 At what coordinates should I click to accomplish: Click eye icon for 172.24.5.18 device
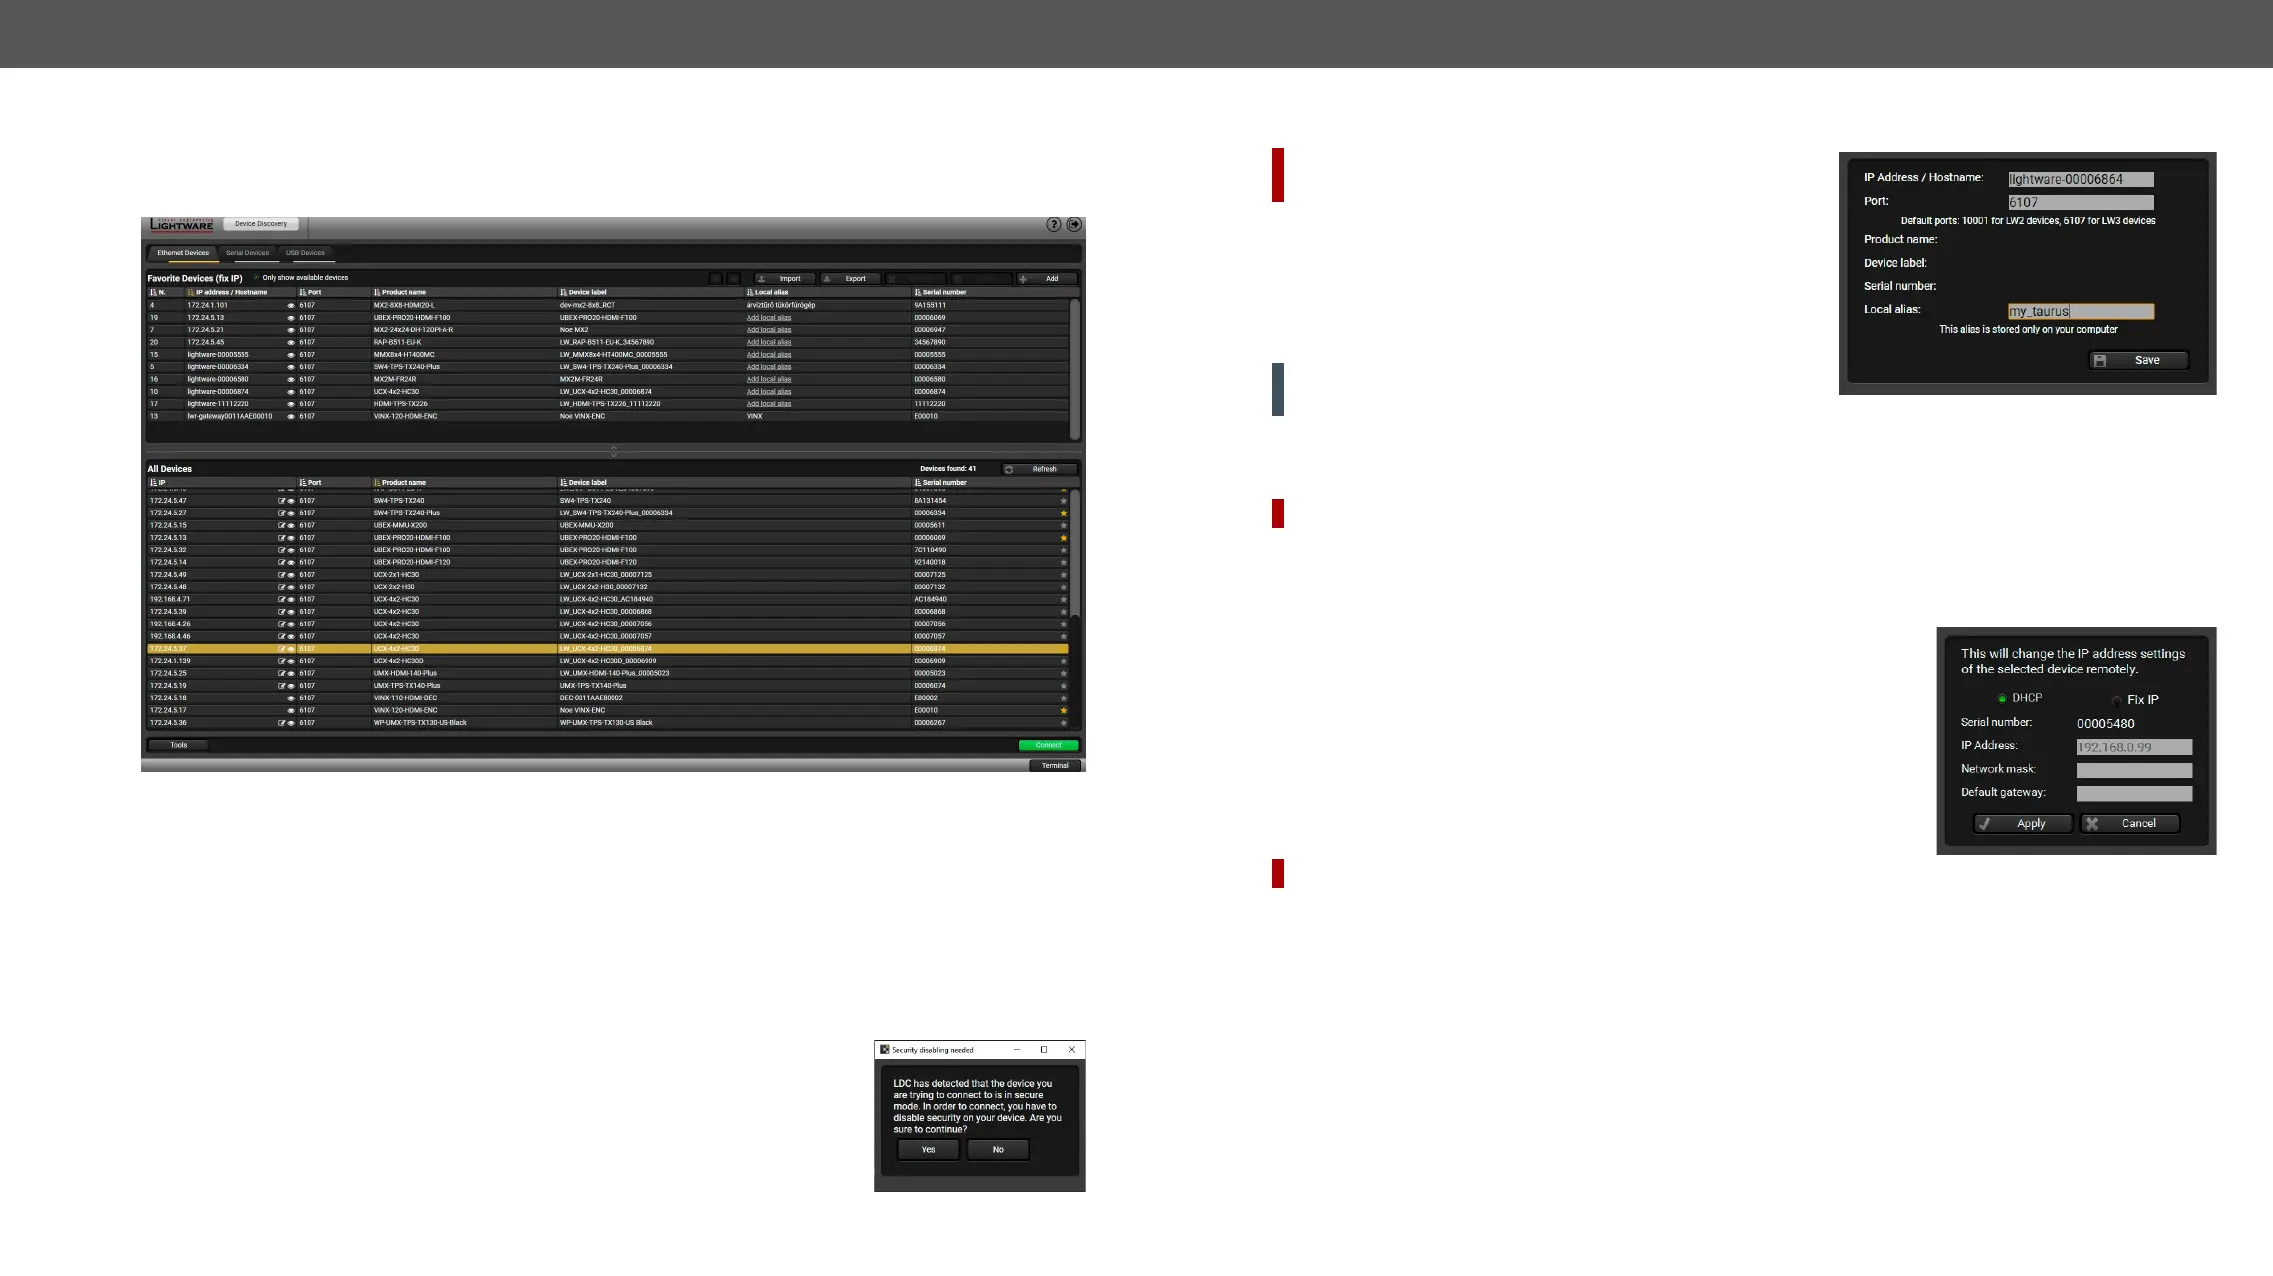coord(291,698)
